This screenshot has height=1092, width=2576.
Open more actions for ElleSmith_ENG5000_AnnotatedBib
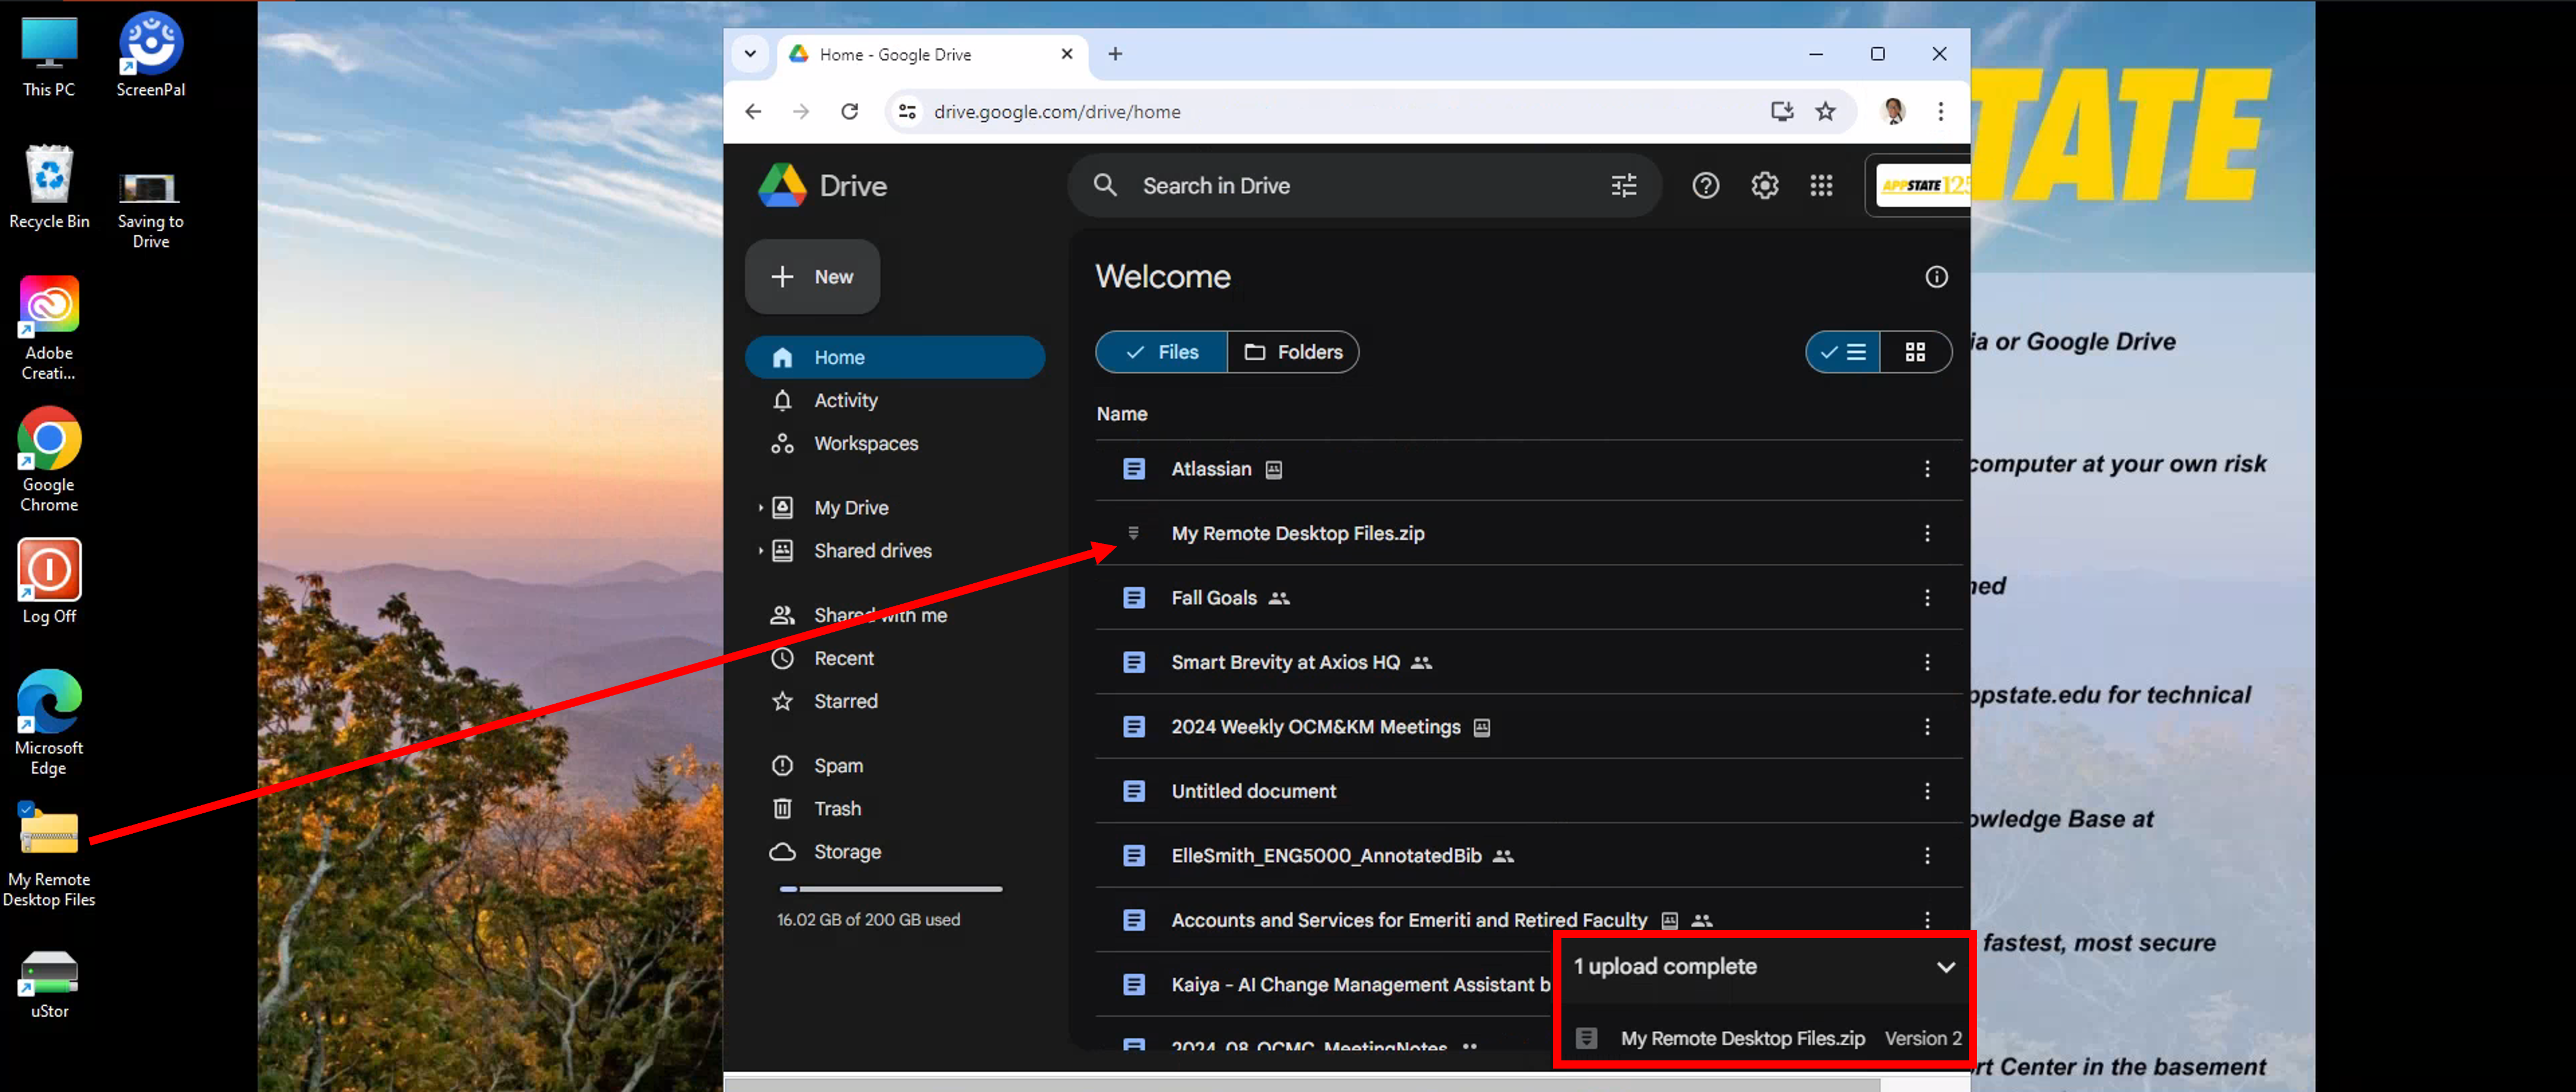tap(1927, 856)
